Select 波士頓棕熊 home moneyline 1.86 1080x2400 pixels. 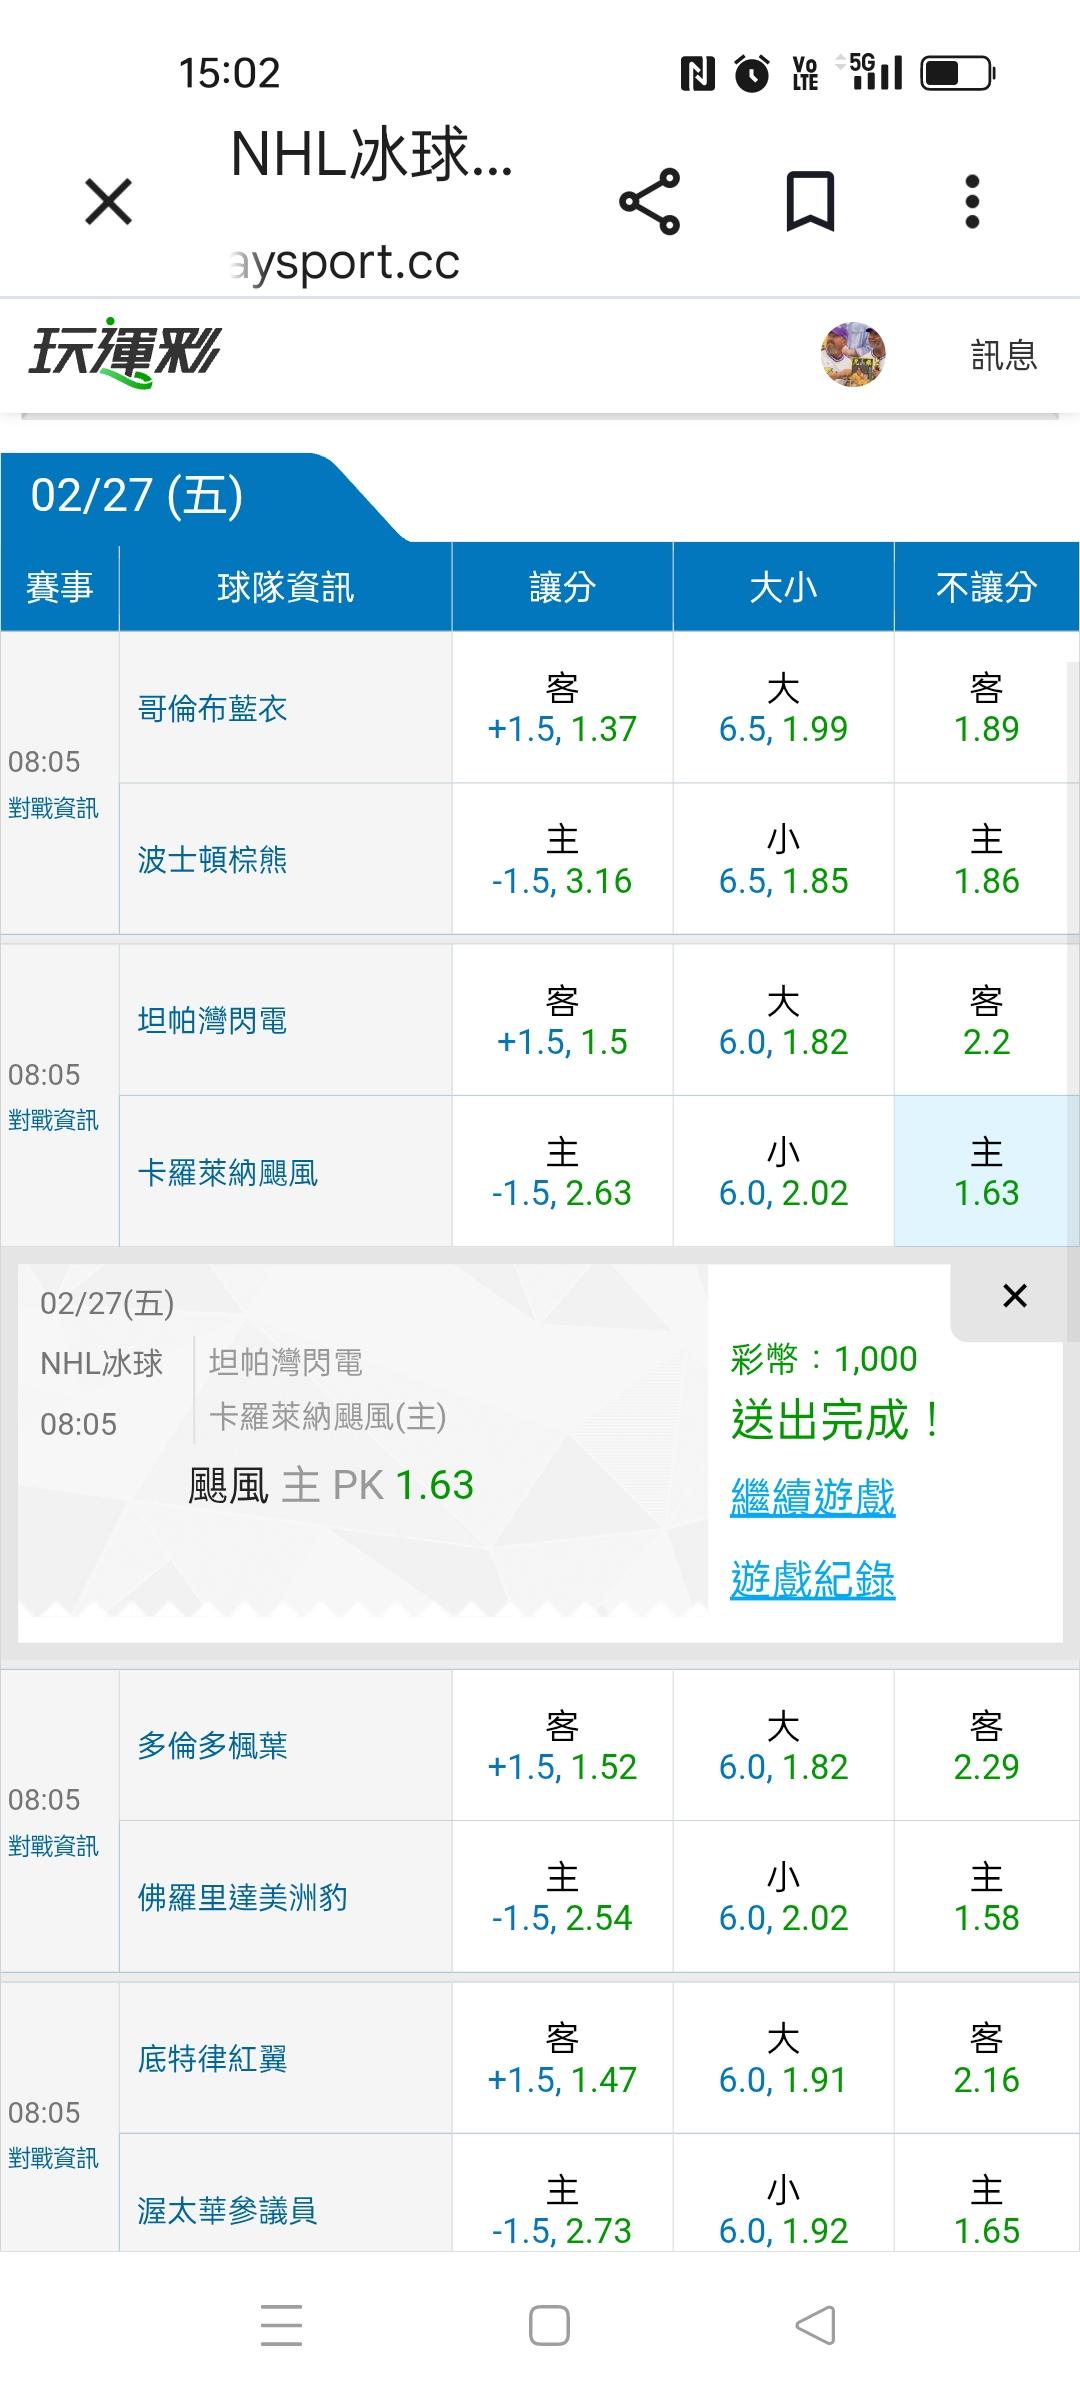tap(986, 860)
